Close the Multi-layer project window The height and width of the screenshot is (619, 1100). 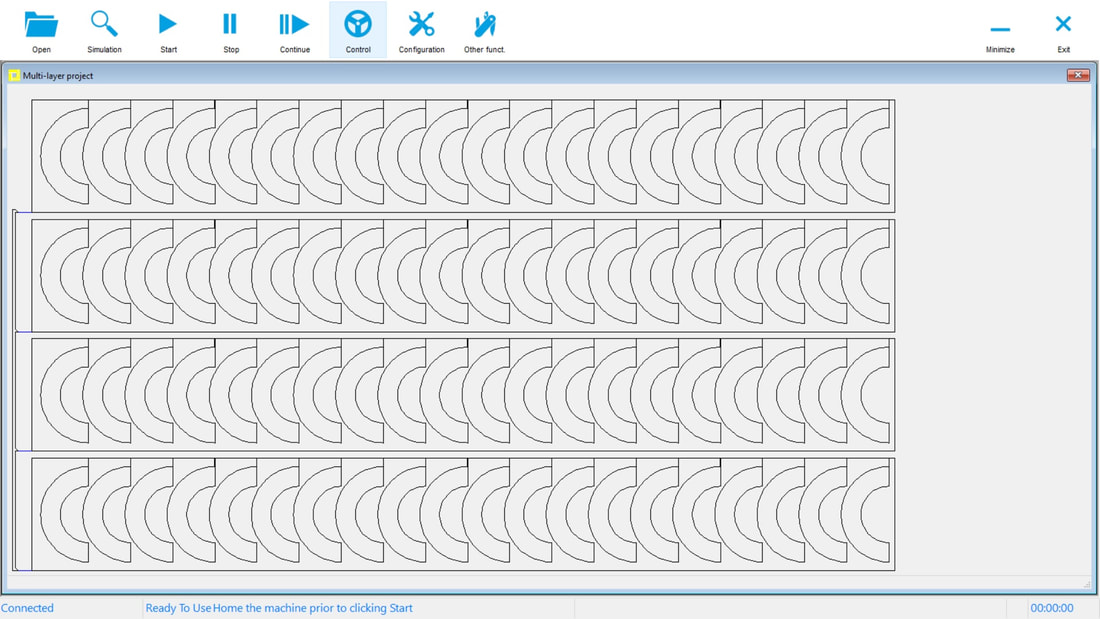coord(1077,75)
